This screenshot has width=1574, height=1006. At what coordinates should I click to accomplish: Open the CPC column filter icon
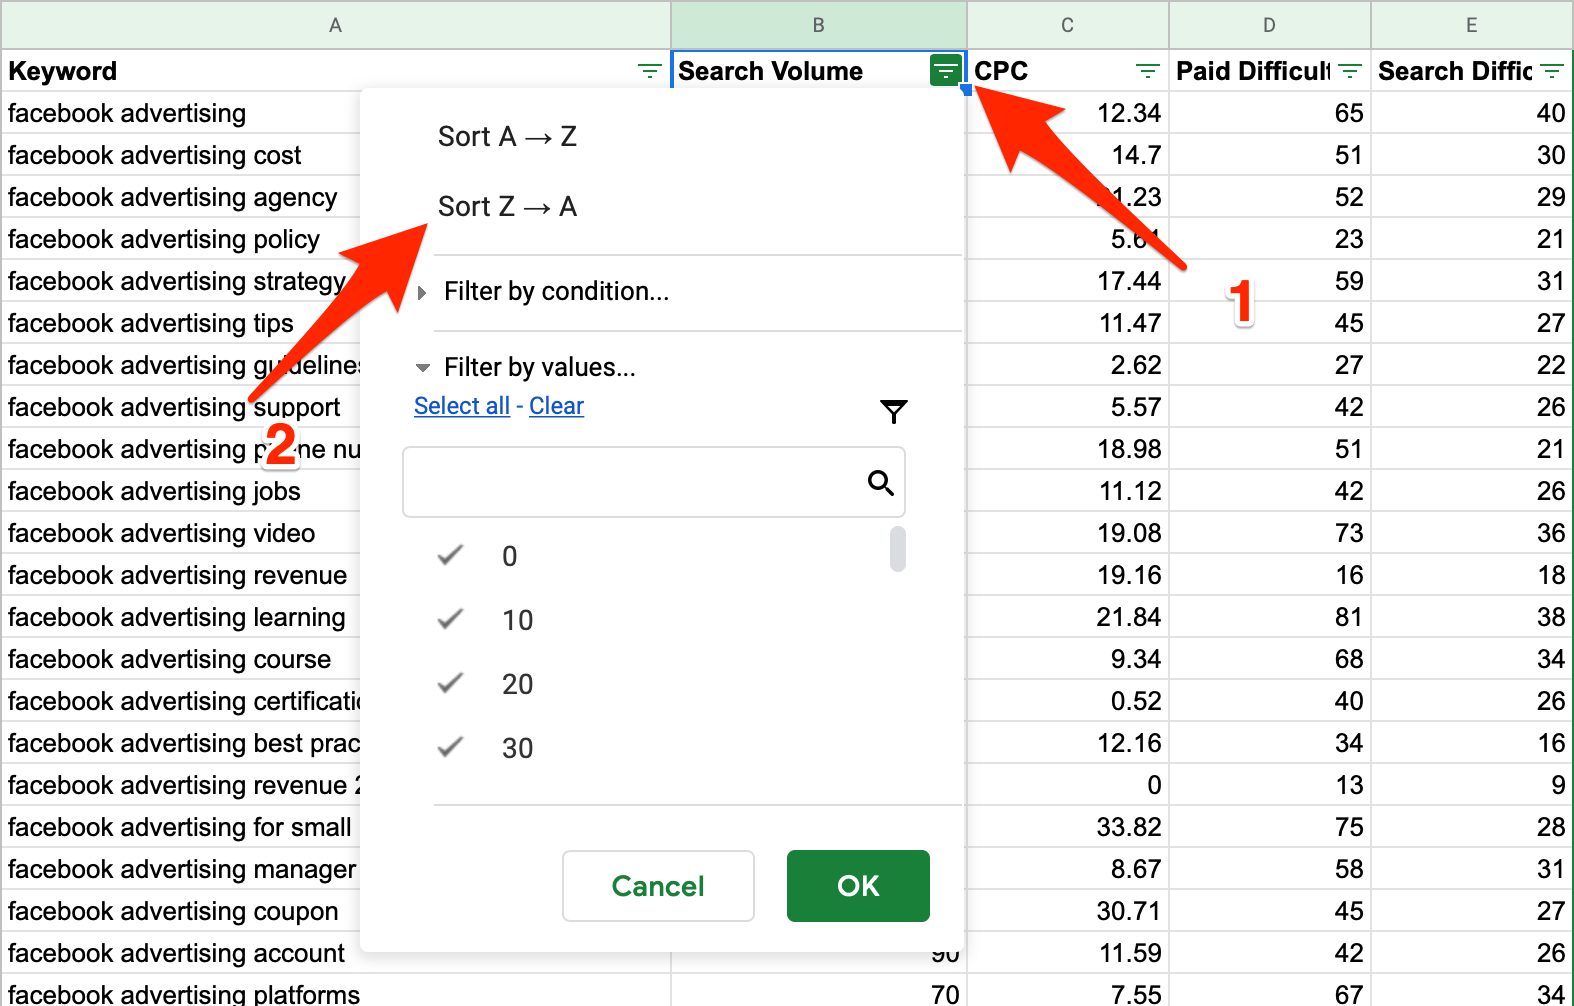pos(1148,71)
